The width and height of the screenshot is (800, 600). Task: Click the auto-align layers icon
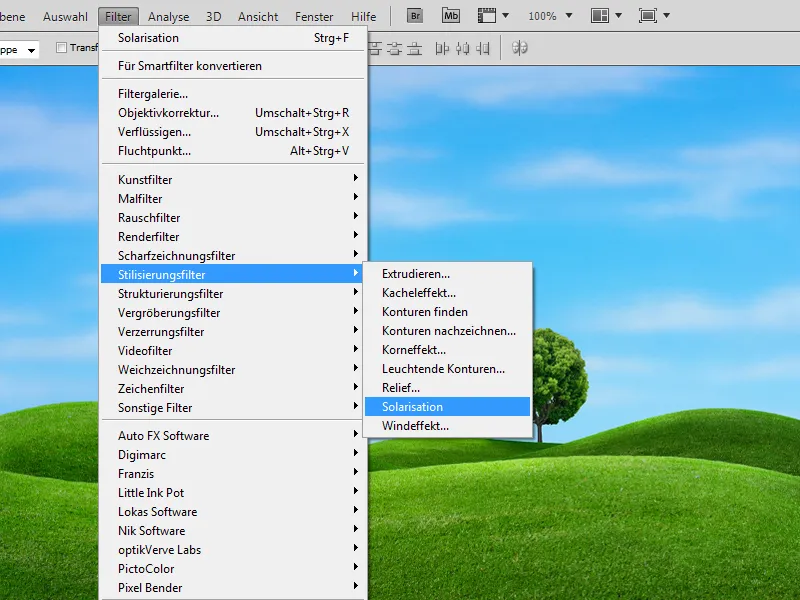coord(519,48)
